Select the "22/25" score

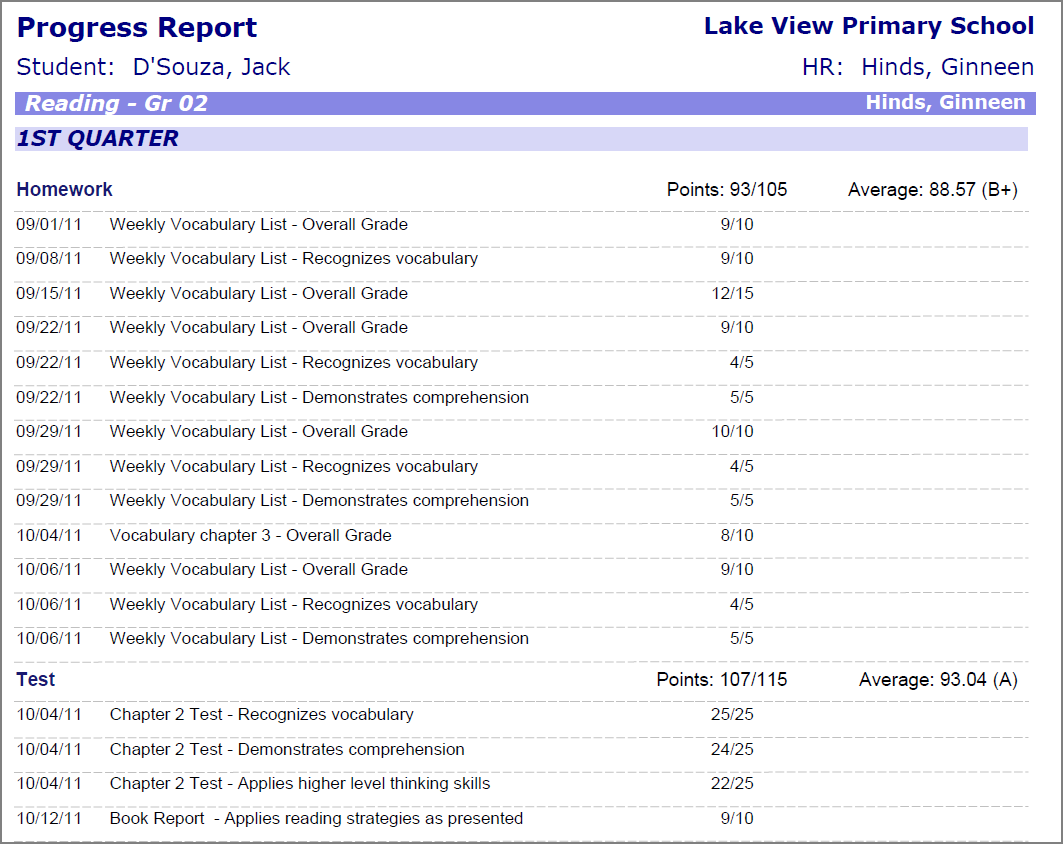coord(732,784)
